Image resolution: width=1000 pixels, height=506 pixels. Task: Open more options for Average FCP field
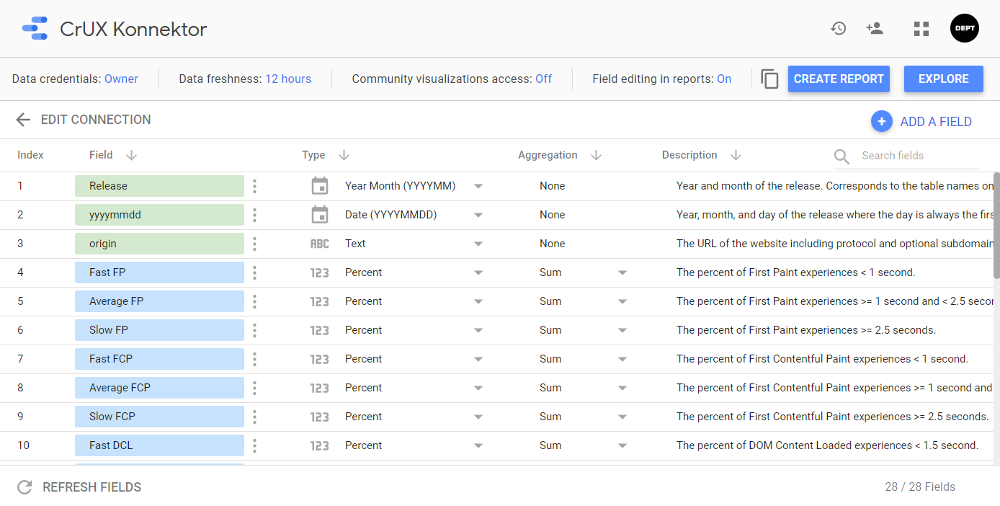(254, 388)
